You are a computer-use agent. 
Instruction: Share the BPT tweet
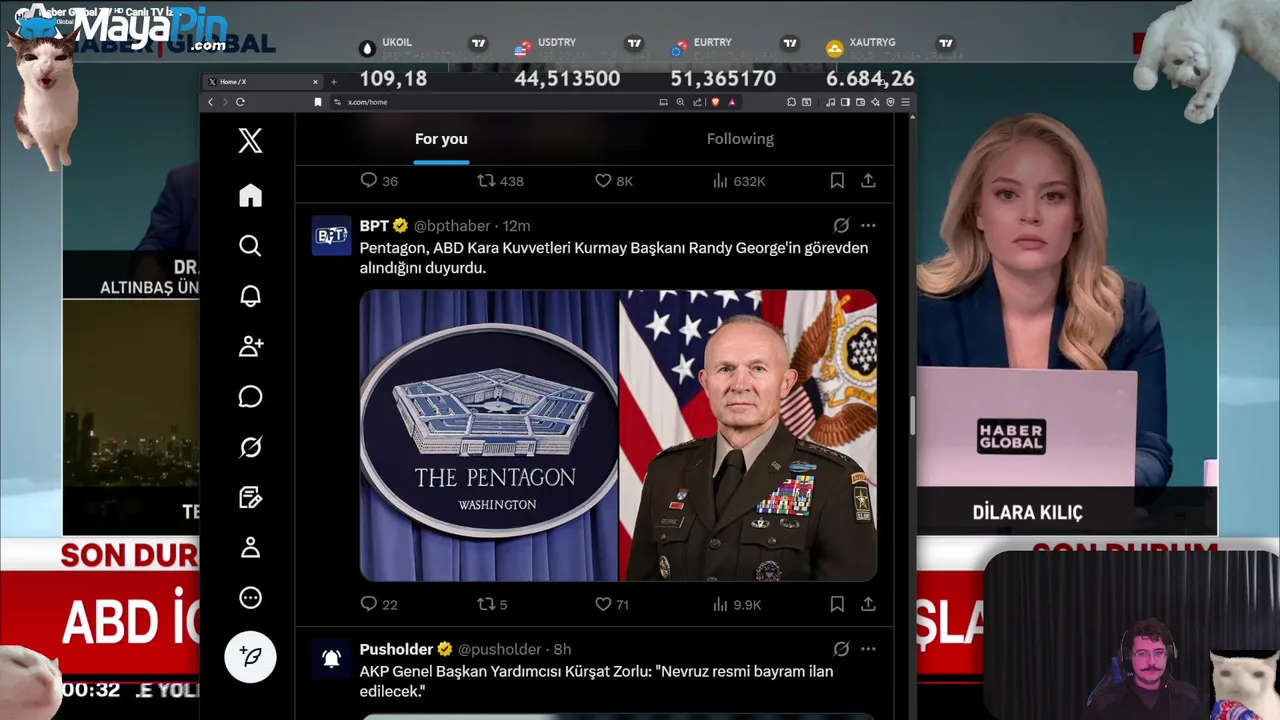click(868, 604)
